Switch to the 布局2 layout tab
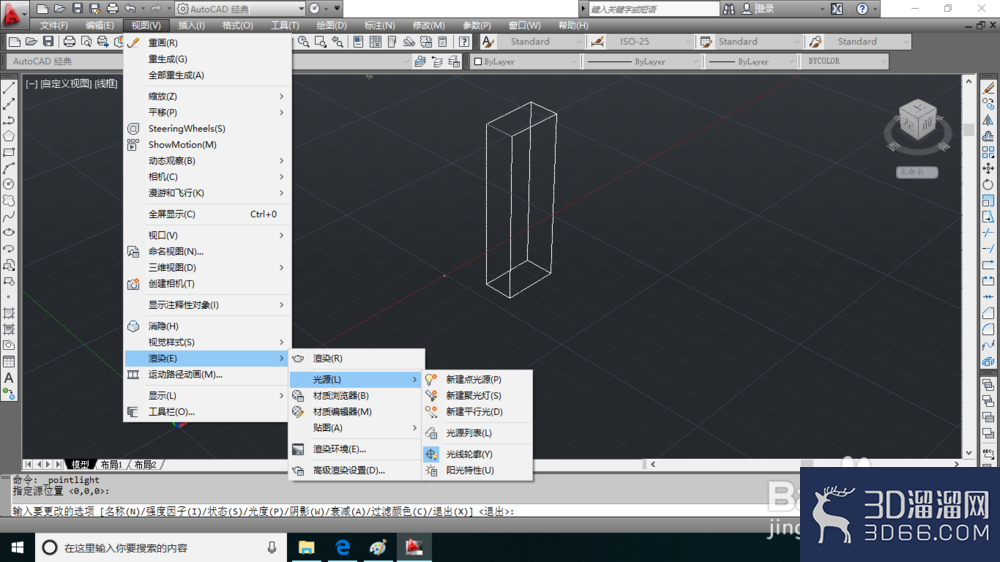1000x562 pixels. point(145,465)
